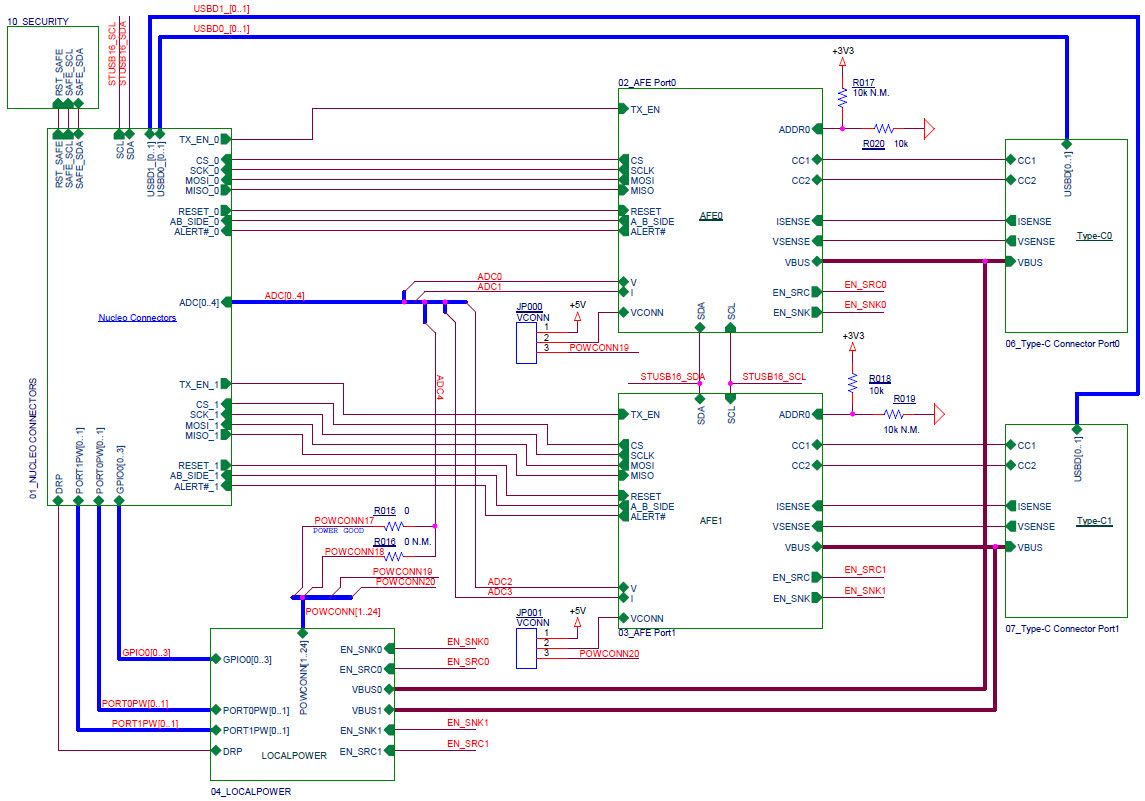Open the Nucleo Connectors sheet link
Screen dimensions: 1145x801
click(137, 318)
